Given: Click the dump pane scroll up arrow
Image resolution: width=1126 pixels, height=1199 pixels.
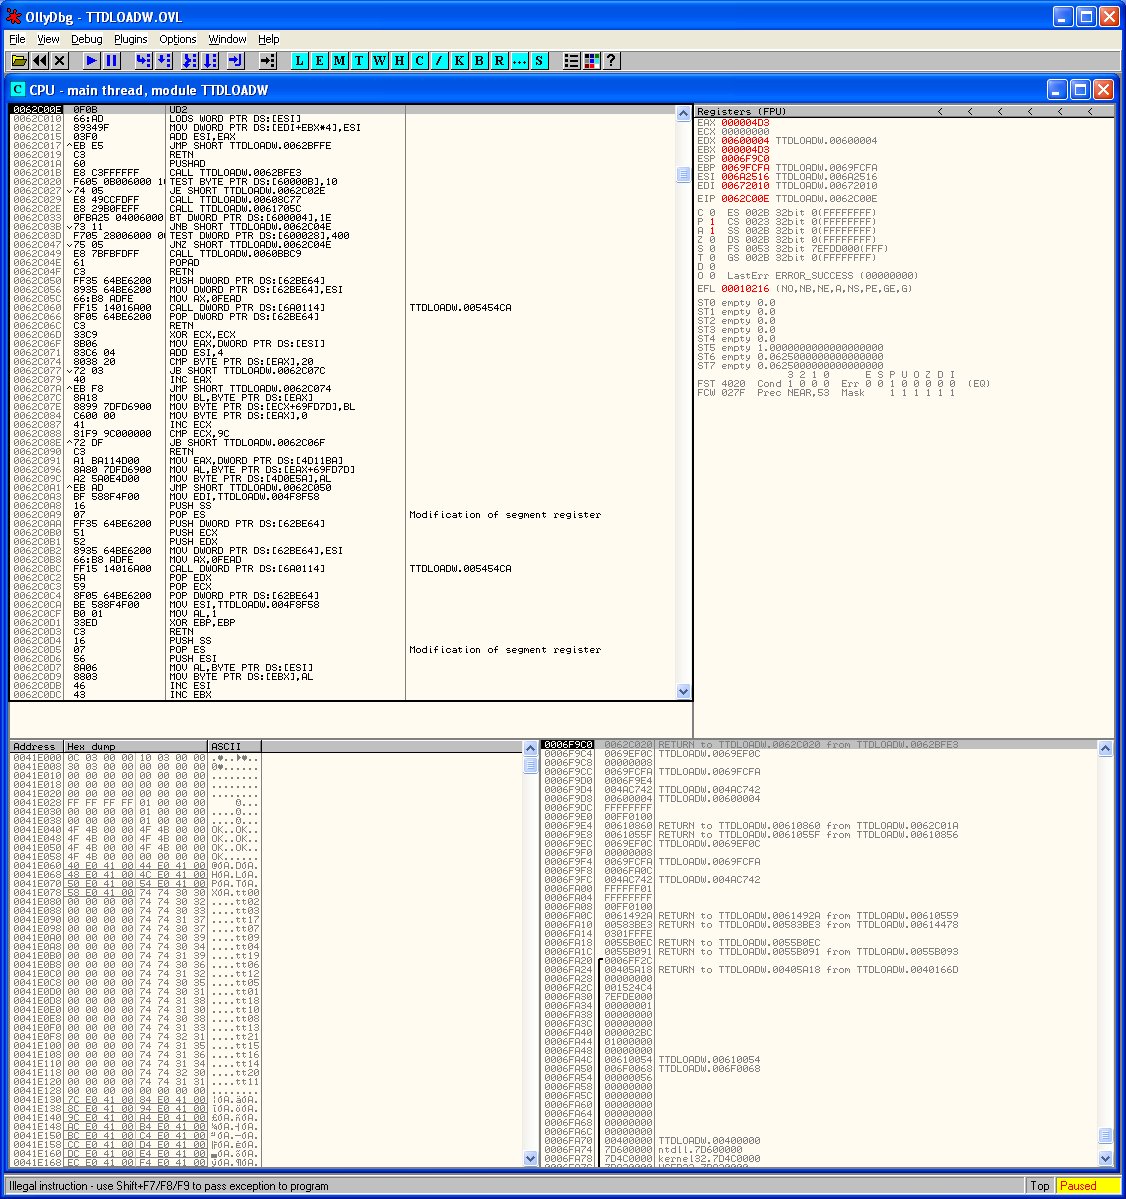Looking at the screenshot, I should [x=531, y=748].
